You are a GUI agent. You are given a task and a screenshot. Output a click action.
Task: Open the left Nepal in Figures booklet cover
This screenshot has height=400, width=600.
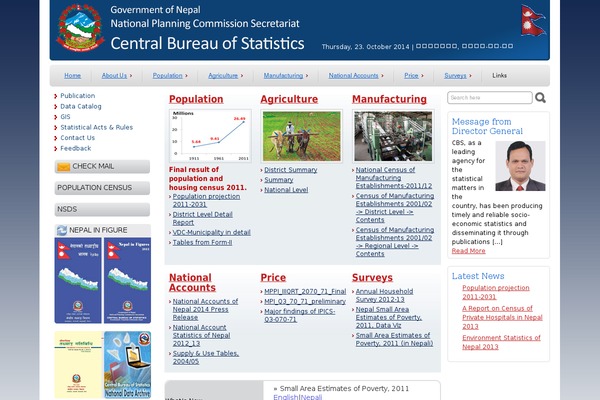pos(78,280)
